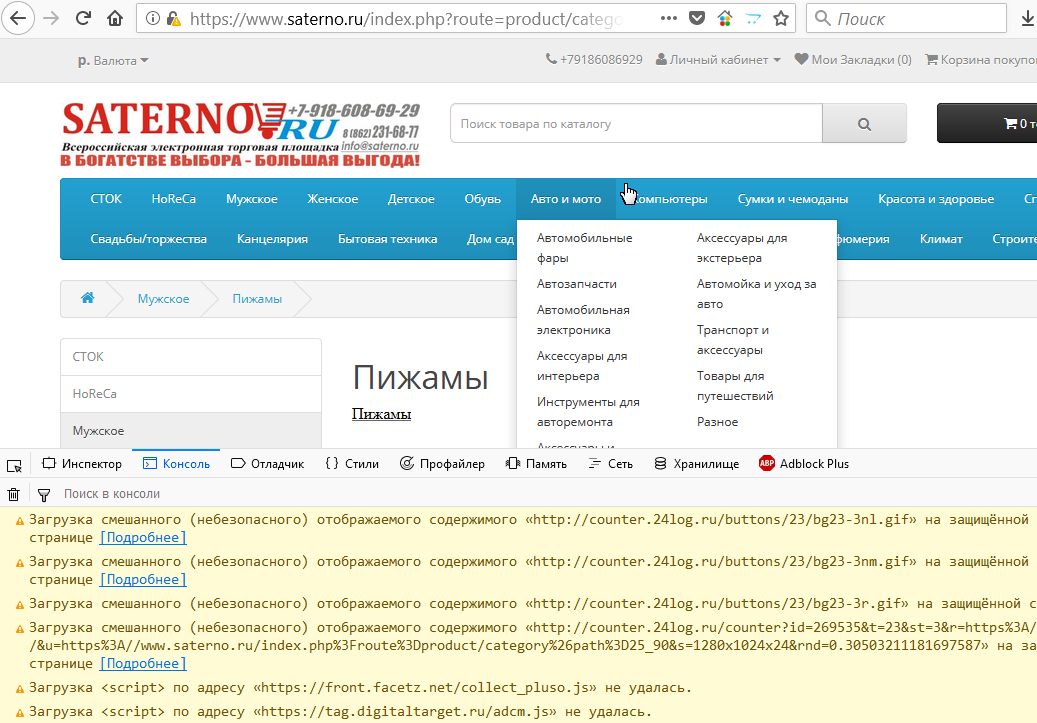
Task: Click the SATERNO.RU logo
Action: (241, 134)
